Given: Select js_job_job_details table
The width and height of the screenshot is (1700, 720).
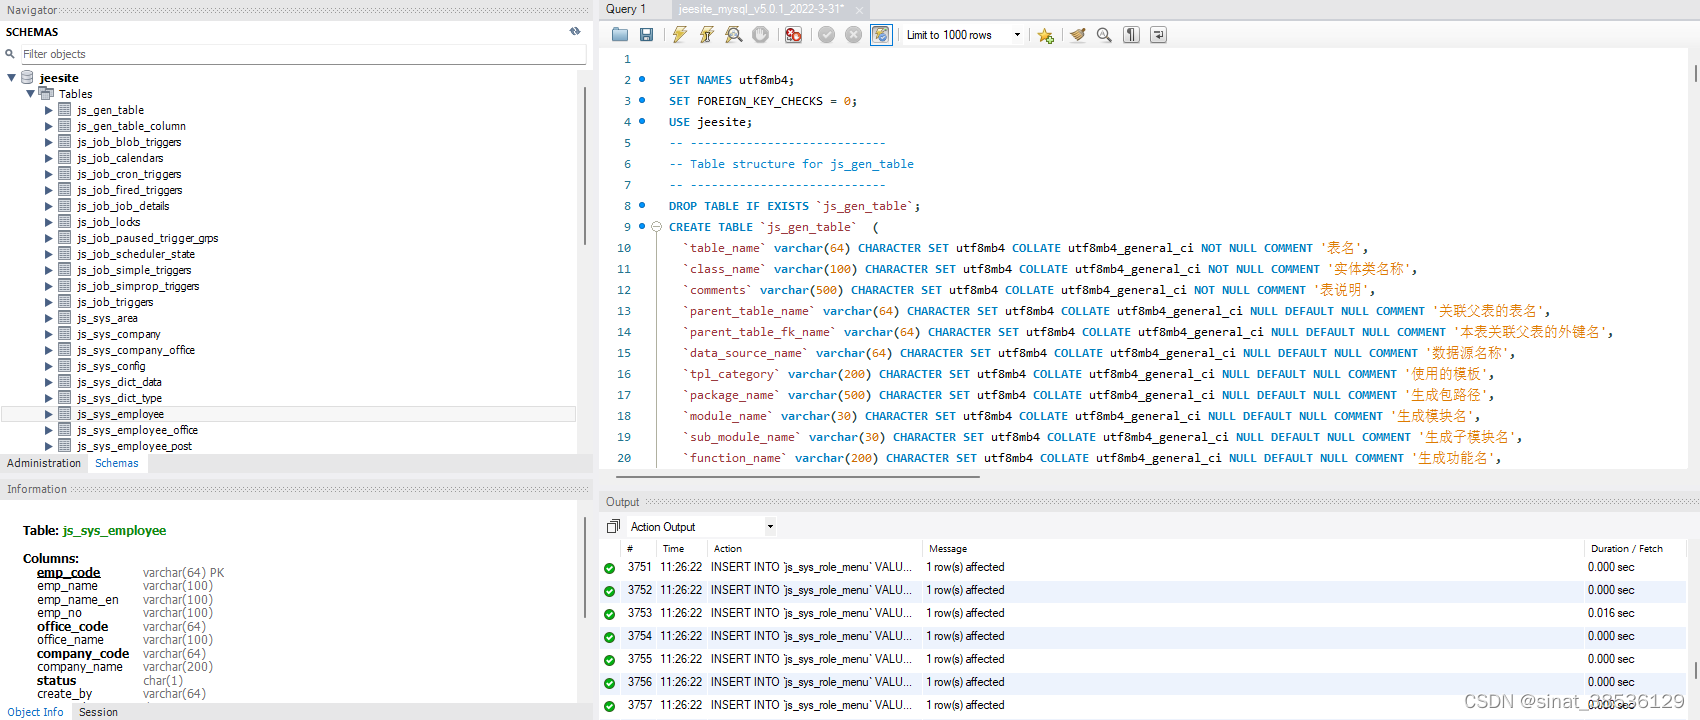Looking at the screenshot, I should 123,206.
